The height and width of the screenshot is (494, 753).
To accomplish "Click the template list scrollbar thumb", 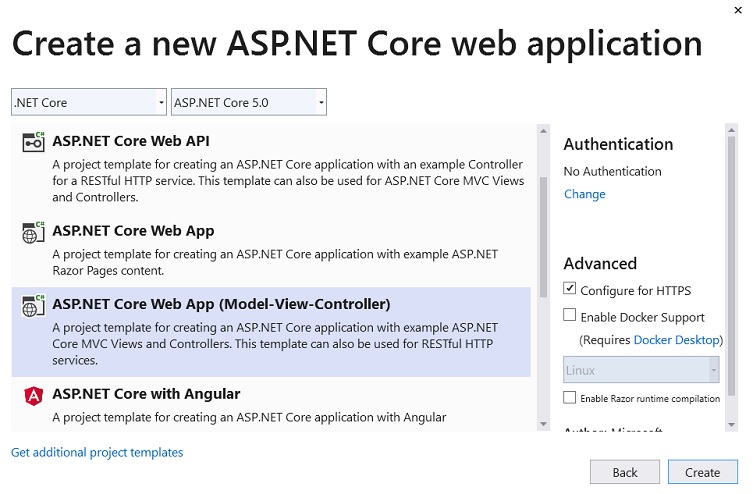I will pyautogui.click(x=543, y=238).
